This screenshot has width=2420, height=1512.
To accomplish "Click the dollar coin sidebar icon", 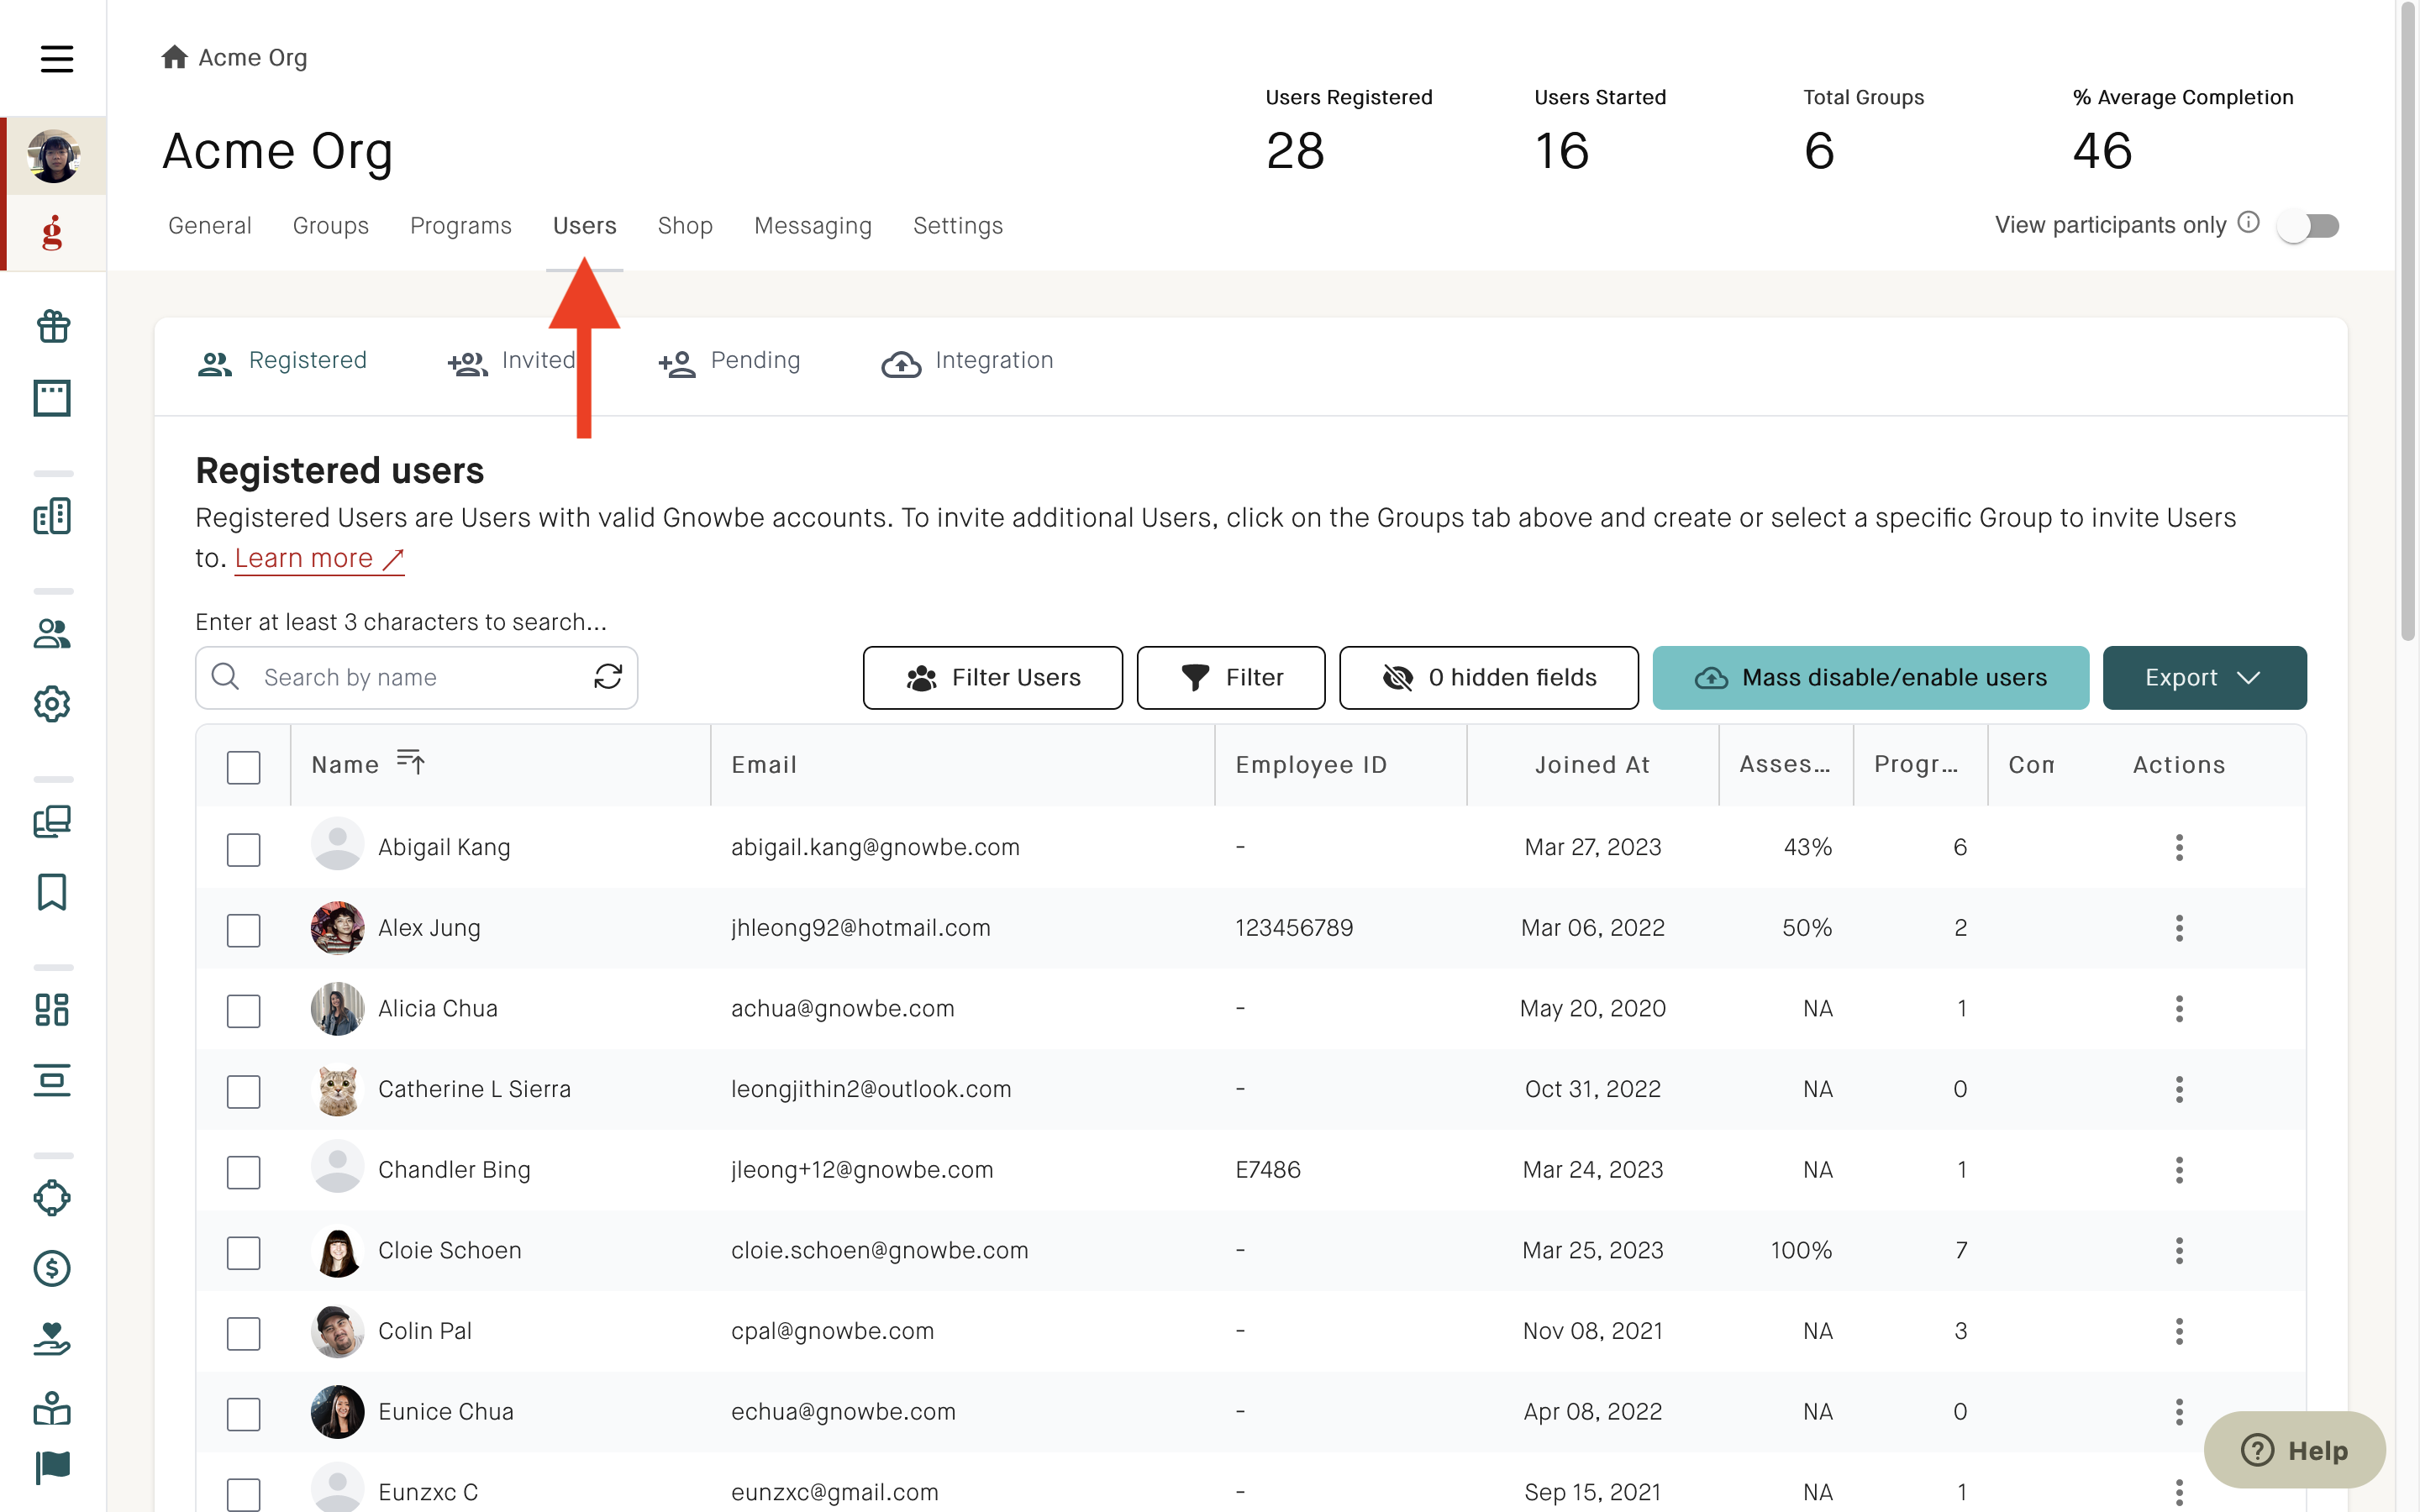I will tap(53, 1268).
